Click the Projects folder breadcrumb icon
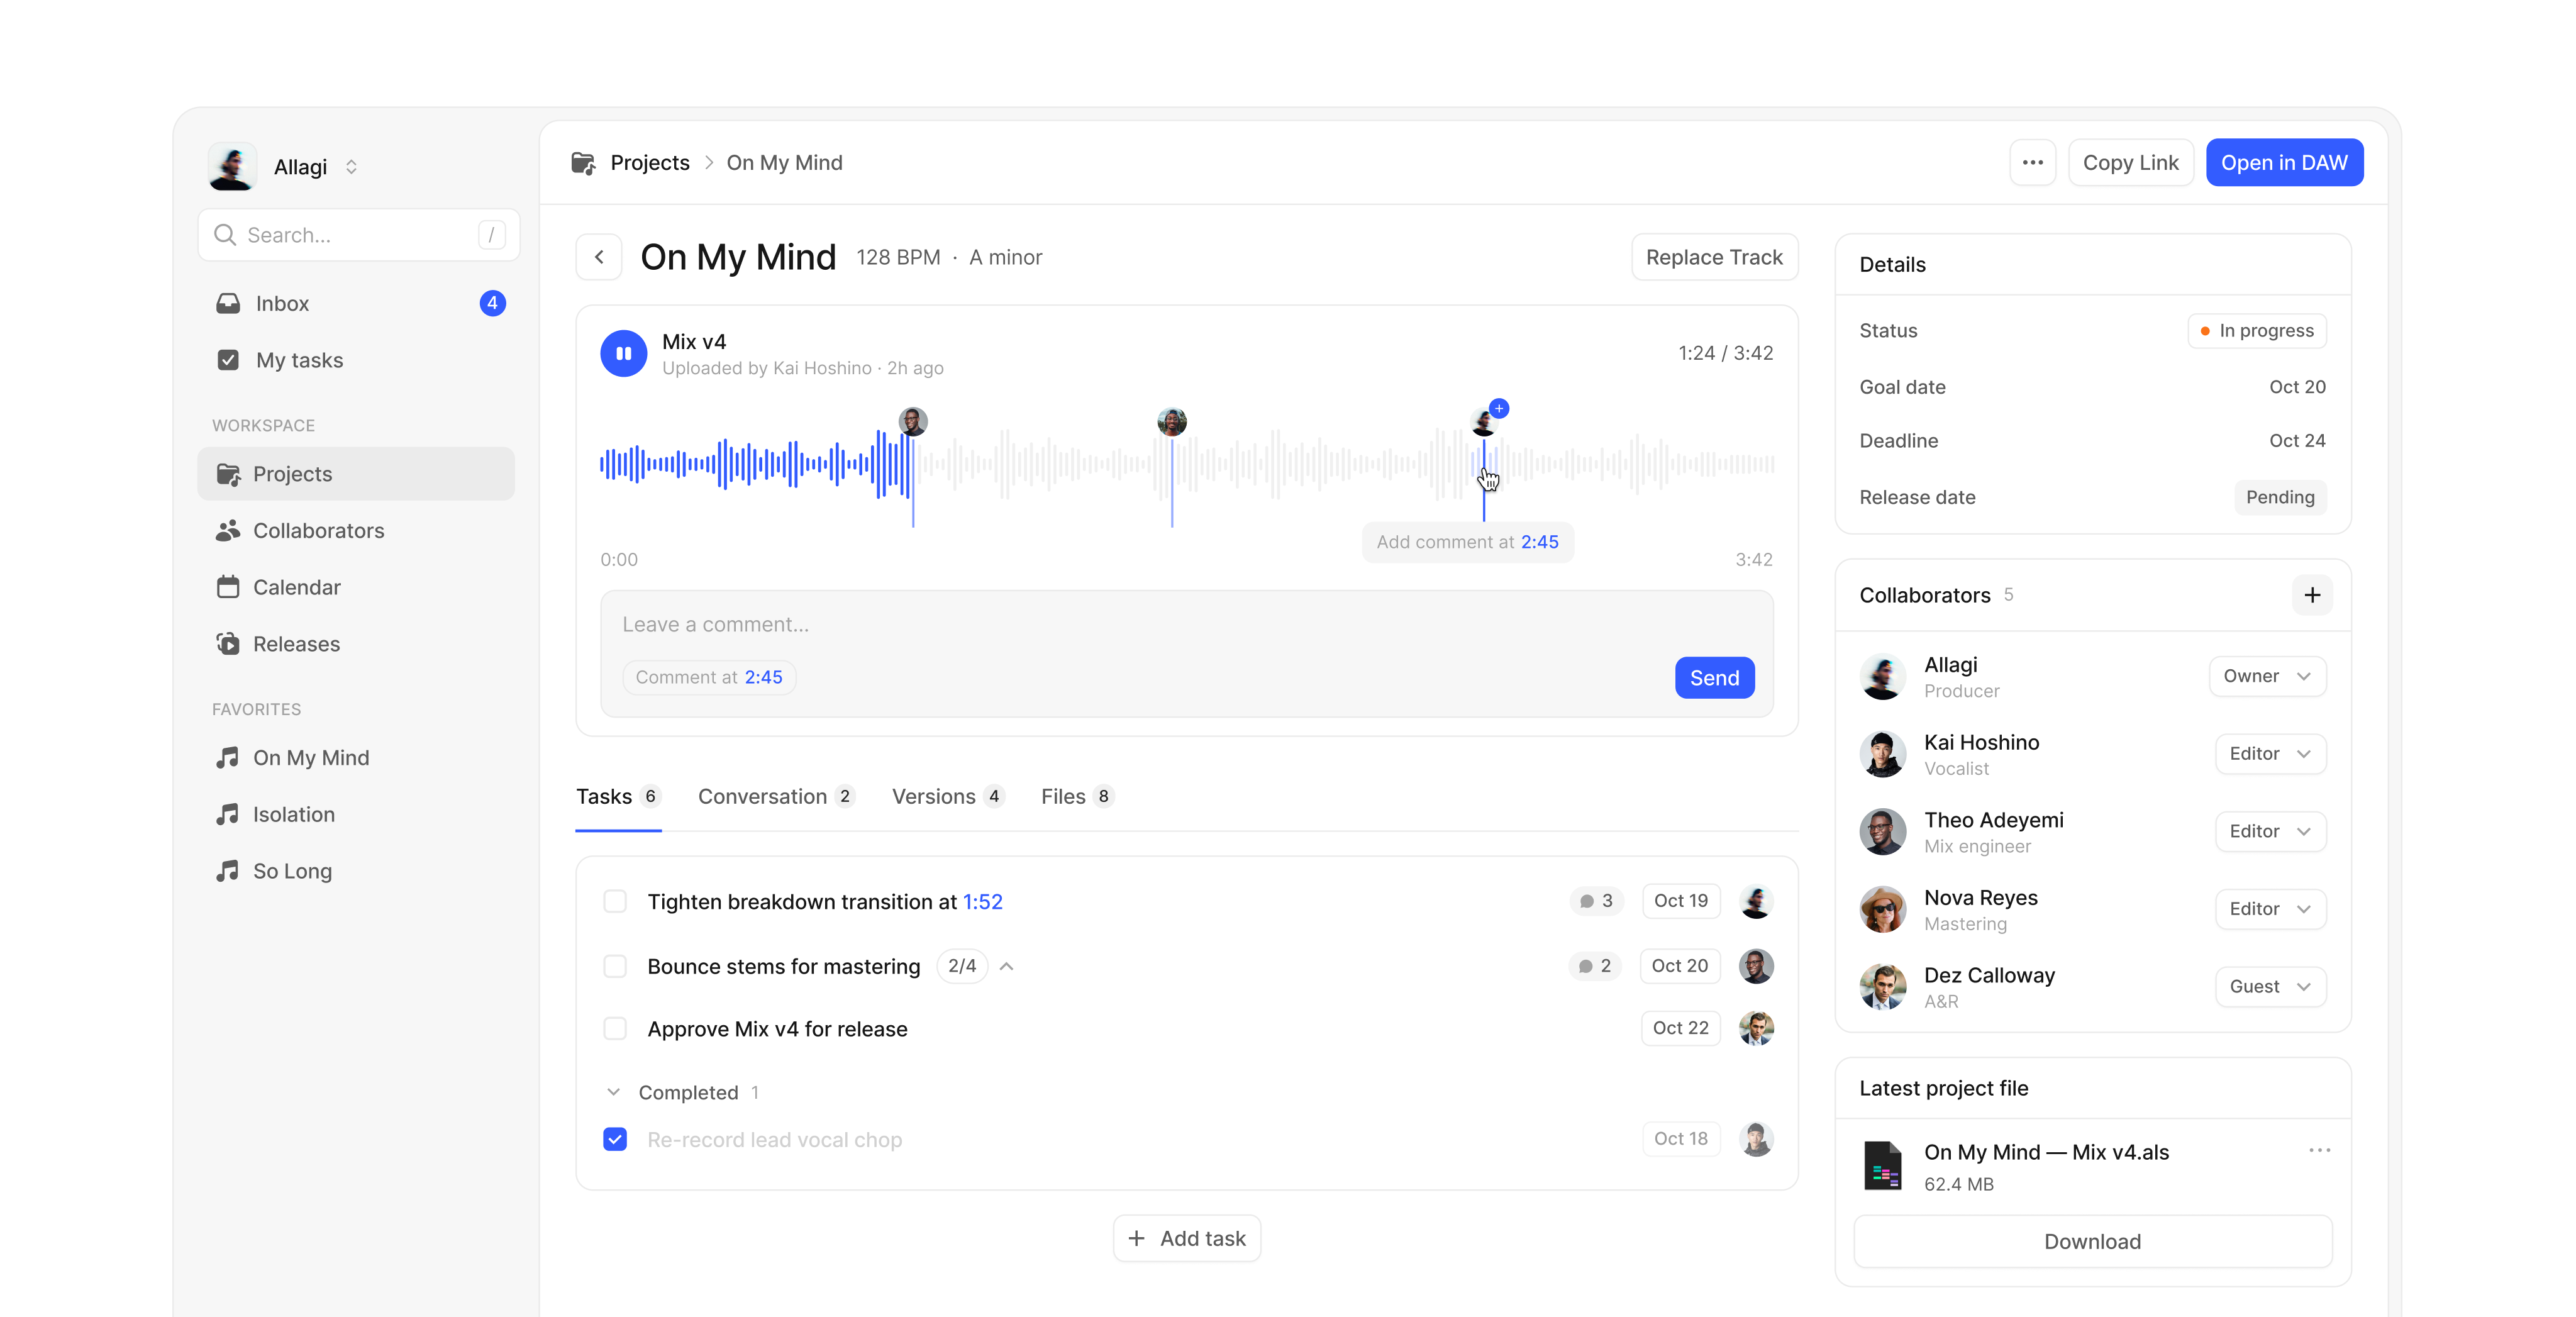This screenshot has height=1317, width=2576. 583,162
